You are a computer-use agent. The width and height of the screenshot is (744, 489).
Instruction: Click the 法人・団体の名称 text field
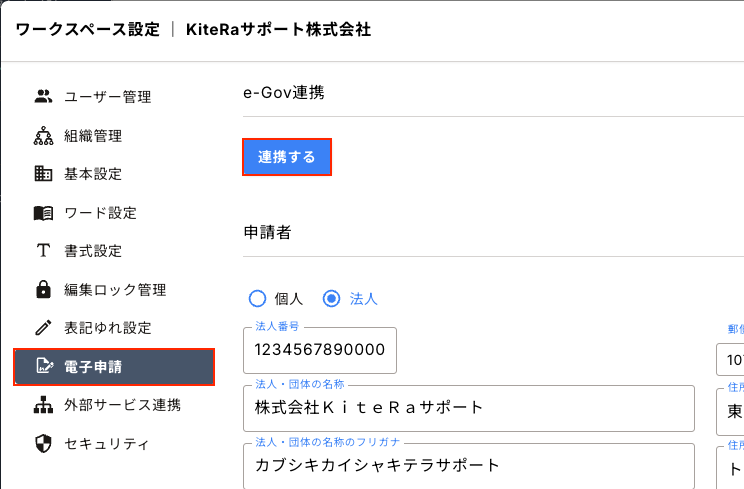coord(468,407)
